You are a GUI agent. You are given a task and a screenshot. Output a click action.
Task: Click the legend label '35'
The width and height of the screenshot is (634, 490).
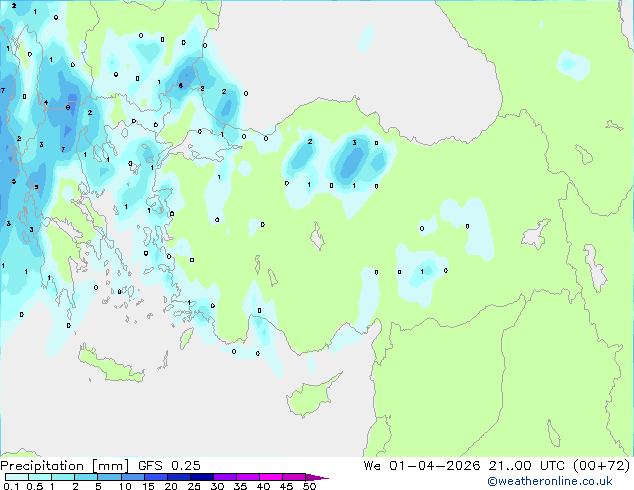coord(240,486)
